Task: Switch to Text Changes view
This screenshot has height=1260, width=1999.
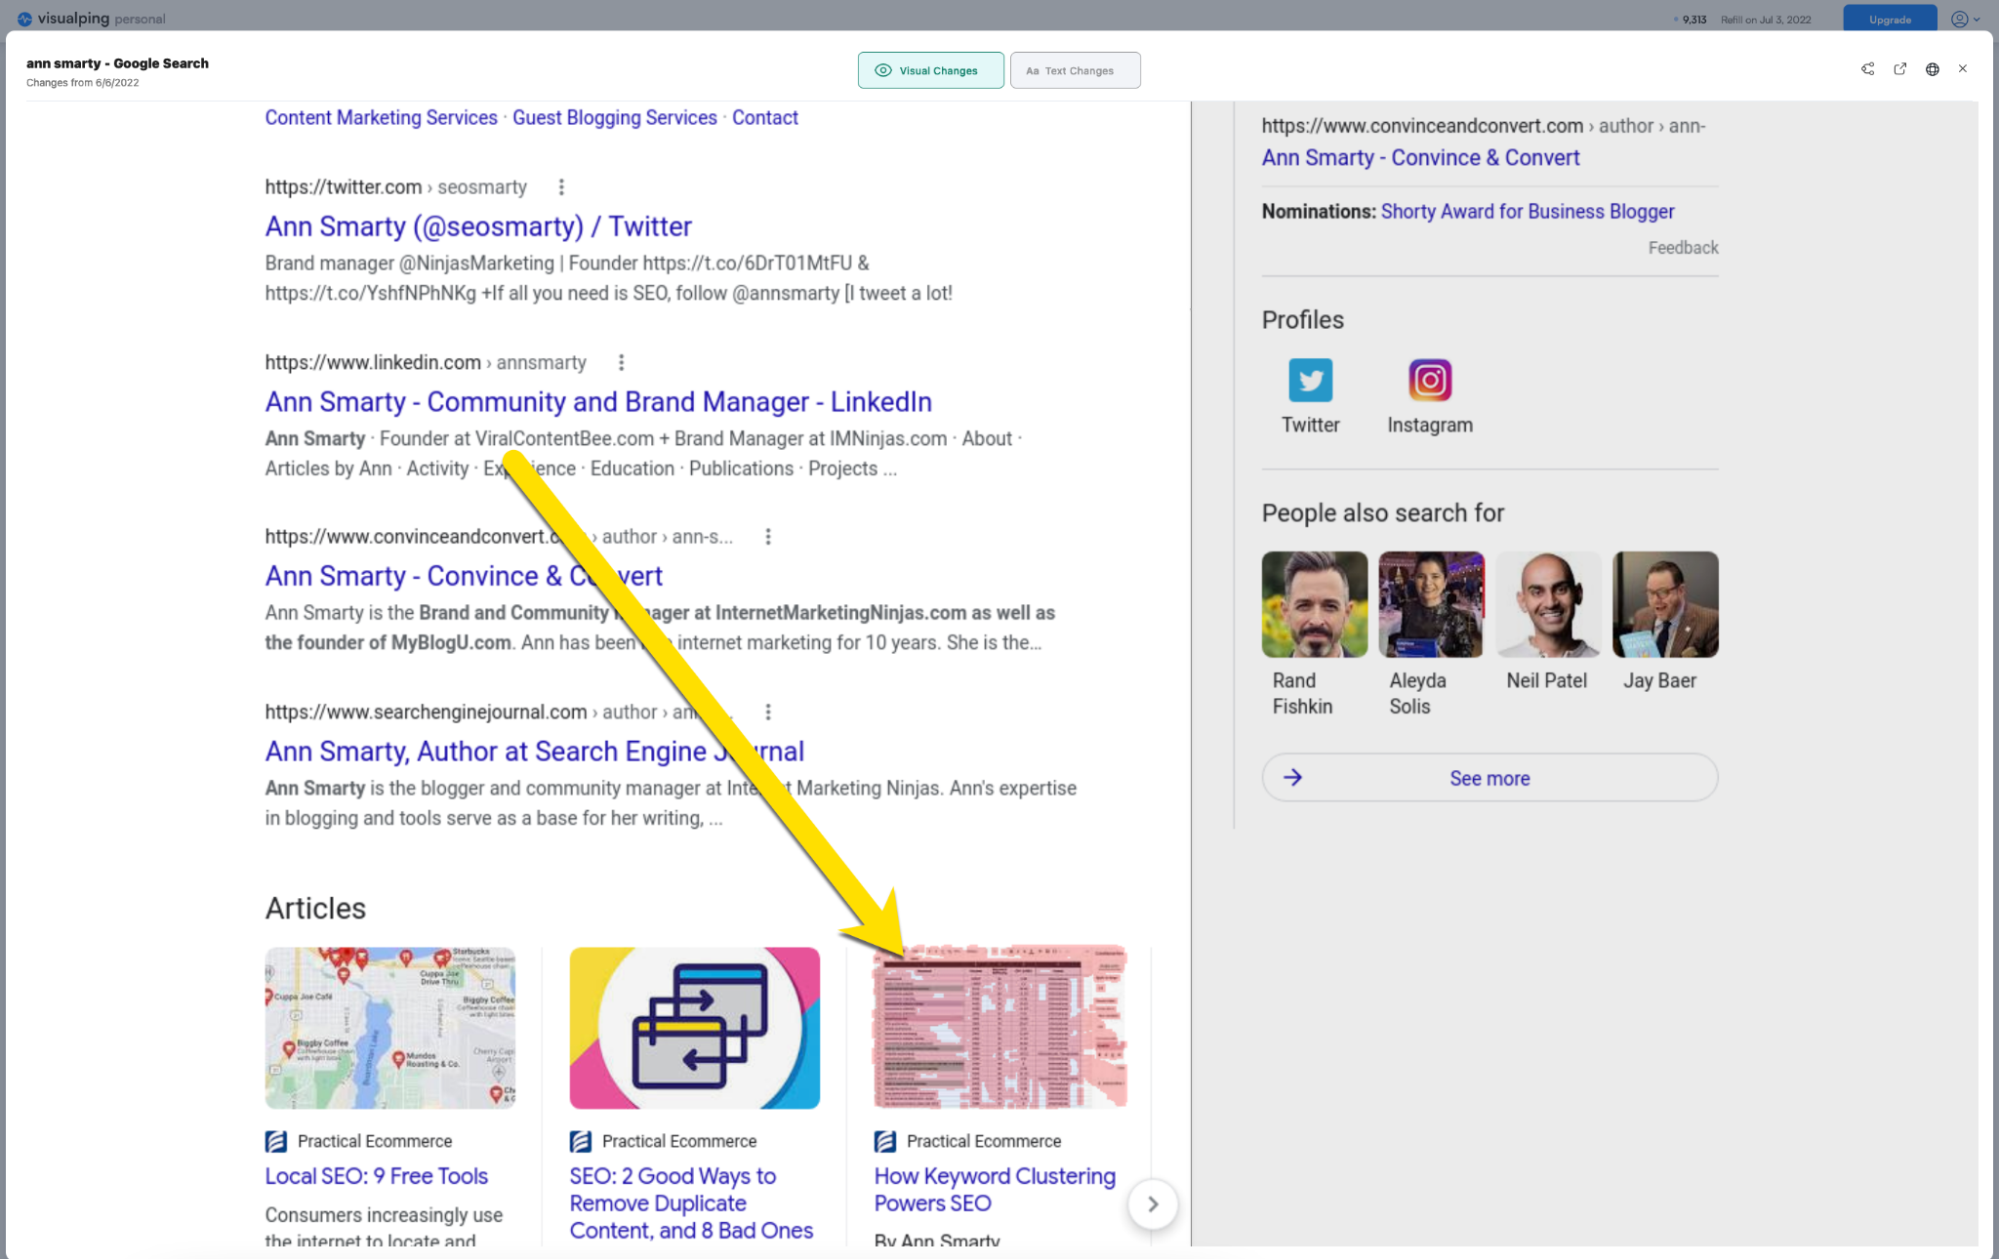Action: pyautogui.click(x=1074, y=70)
